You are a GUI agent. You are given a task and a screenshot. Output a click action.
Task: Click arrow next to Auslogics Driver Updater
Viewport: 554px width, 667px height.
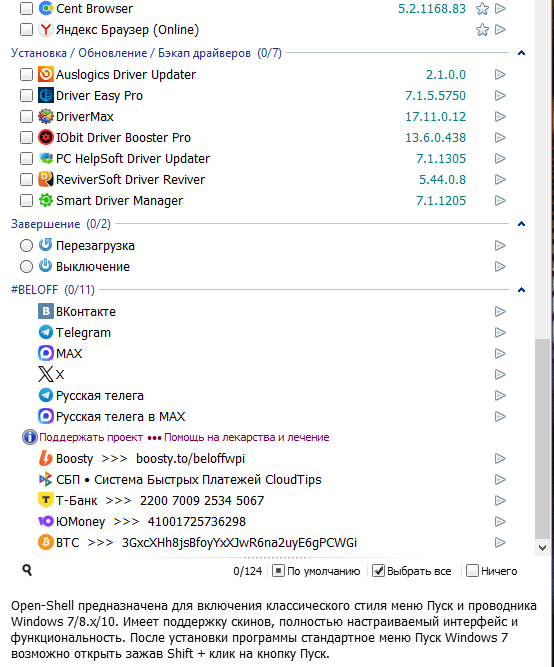tap(500, 74)
